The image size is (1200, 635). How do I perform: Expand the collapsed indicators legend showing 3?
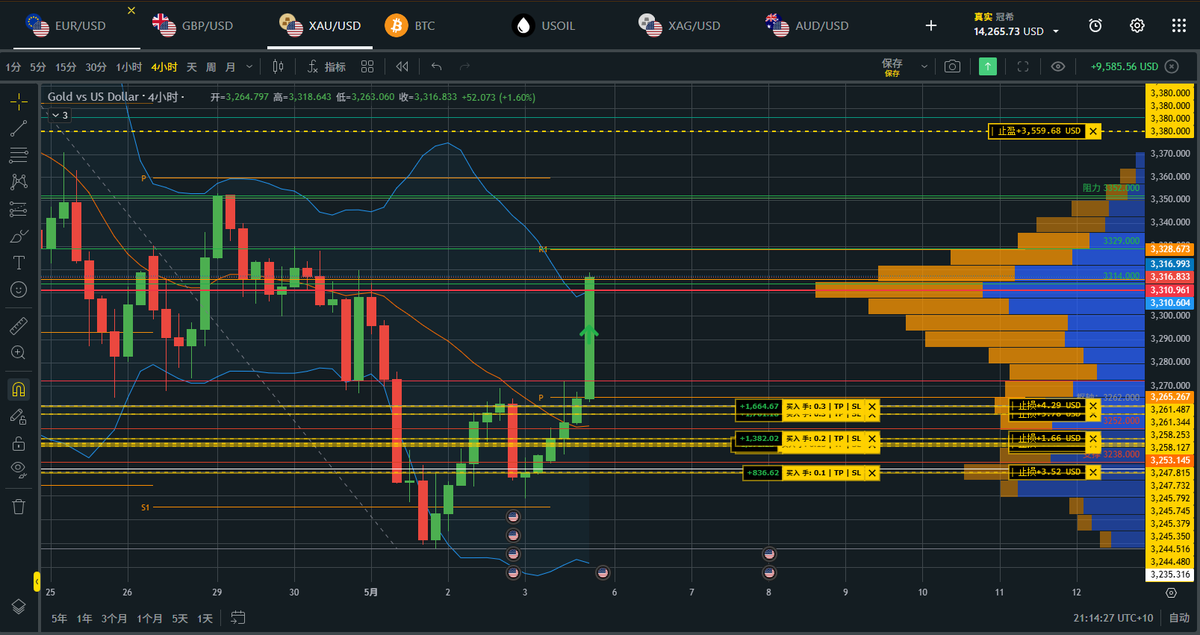pyautogui.click(x=58, y=115)
